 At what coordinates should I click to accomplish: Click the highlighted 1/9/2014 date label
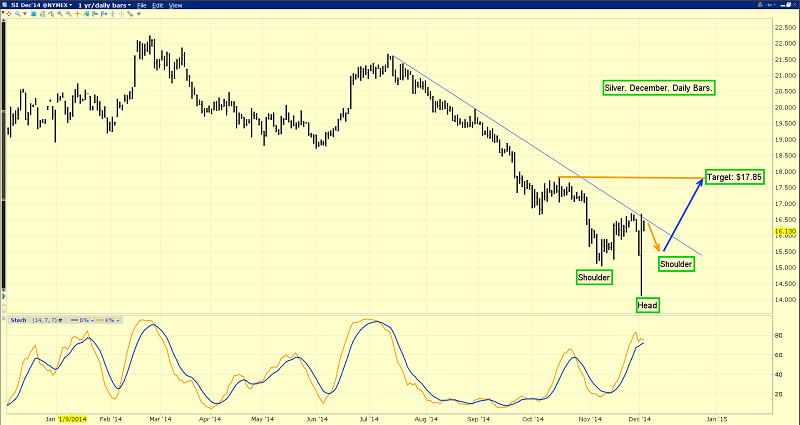tap(71, 419)
